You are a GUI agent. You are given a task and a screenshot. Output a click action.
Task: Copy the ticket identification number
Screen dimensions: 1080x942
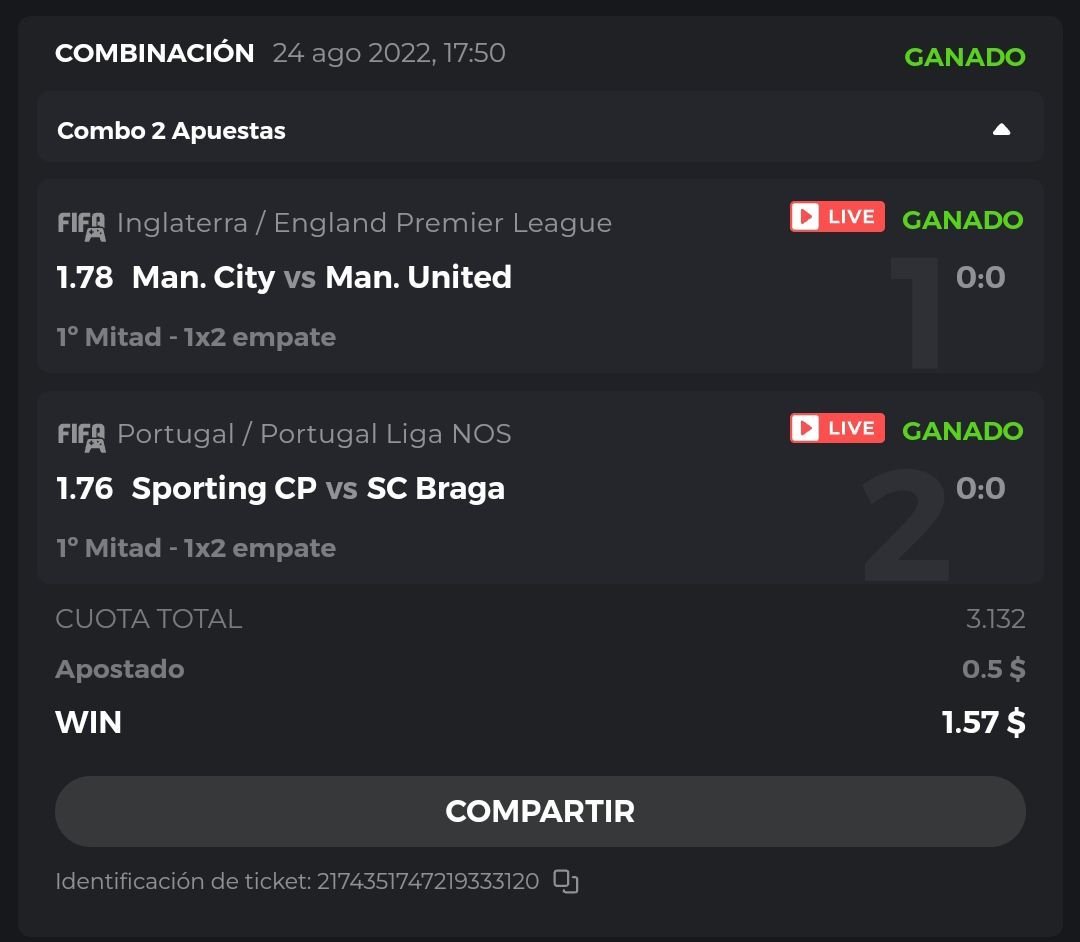[566, 881]
